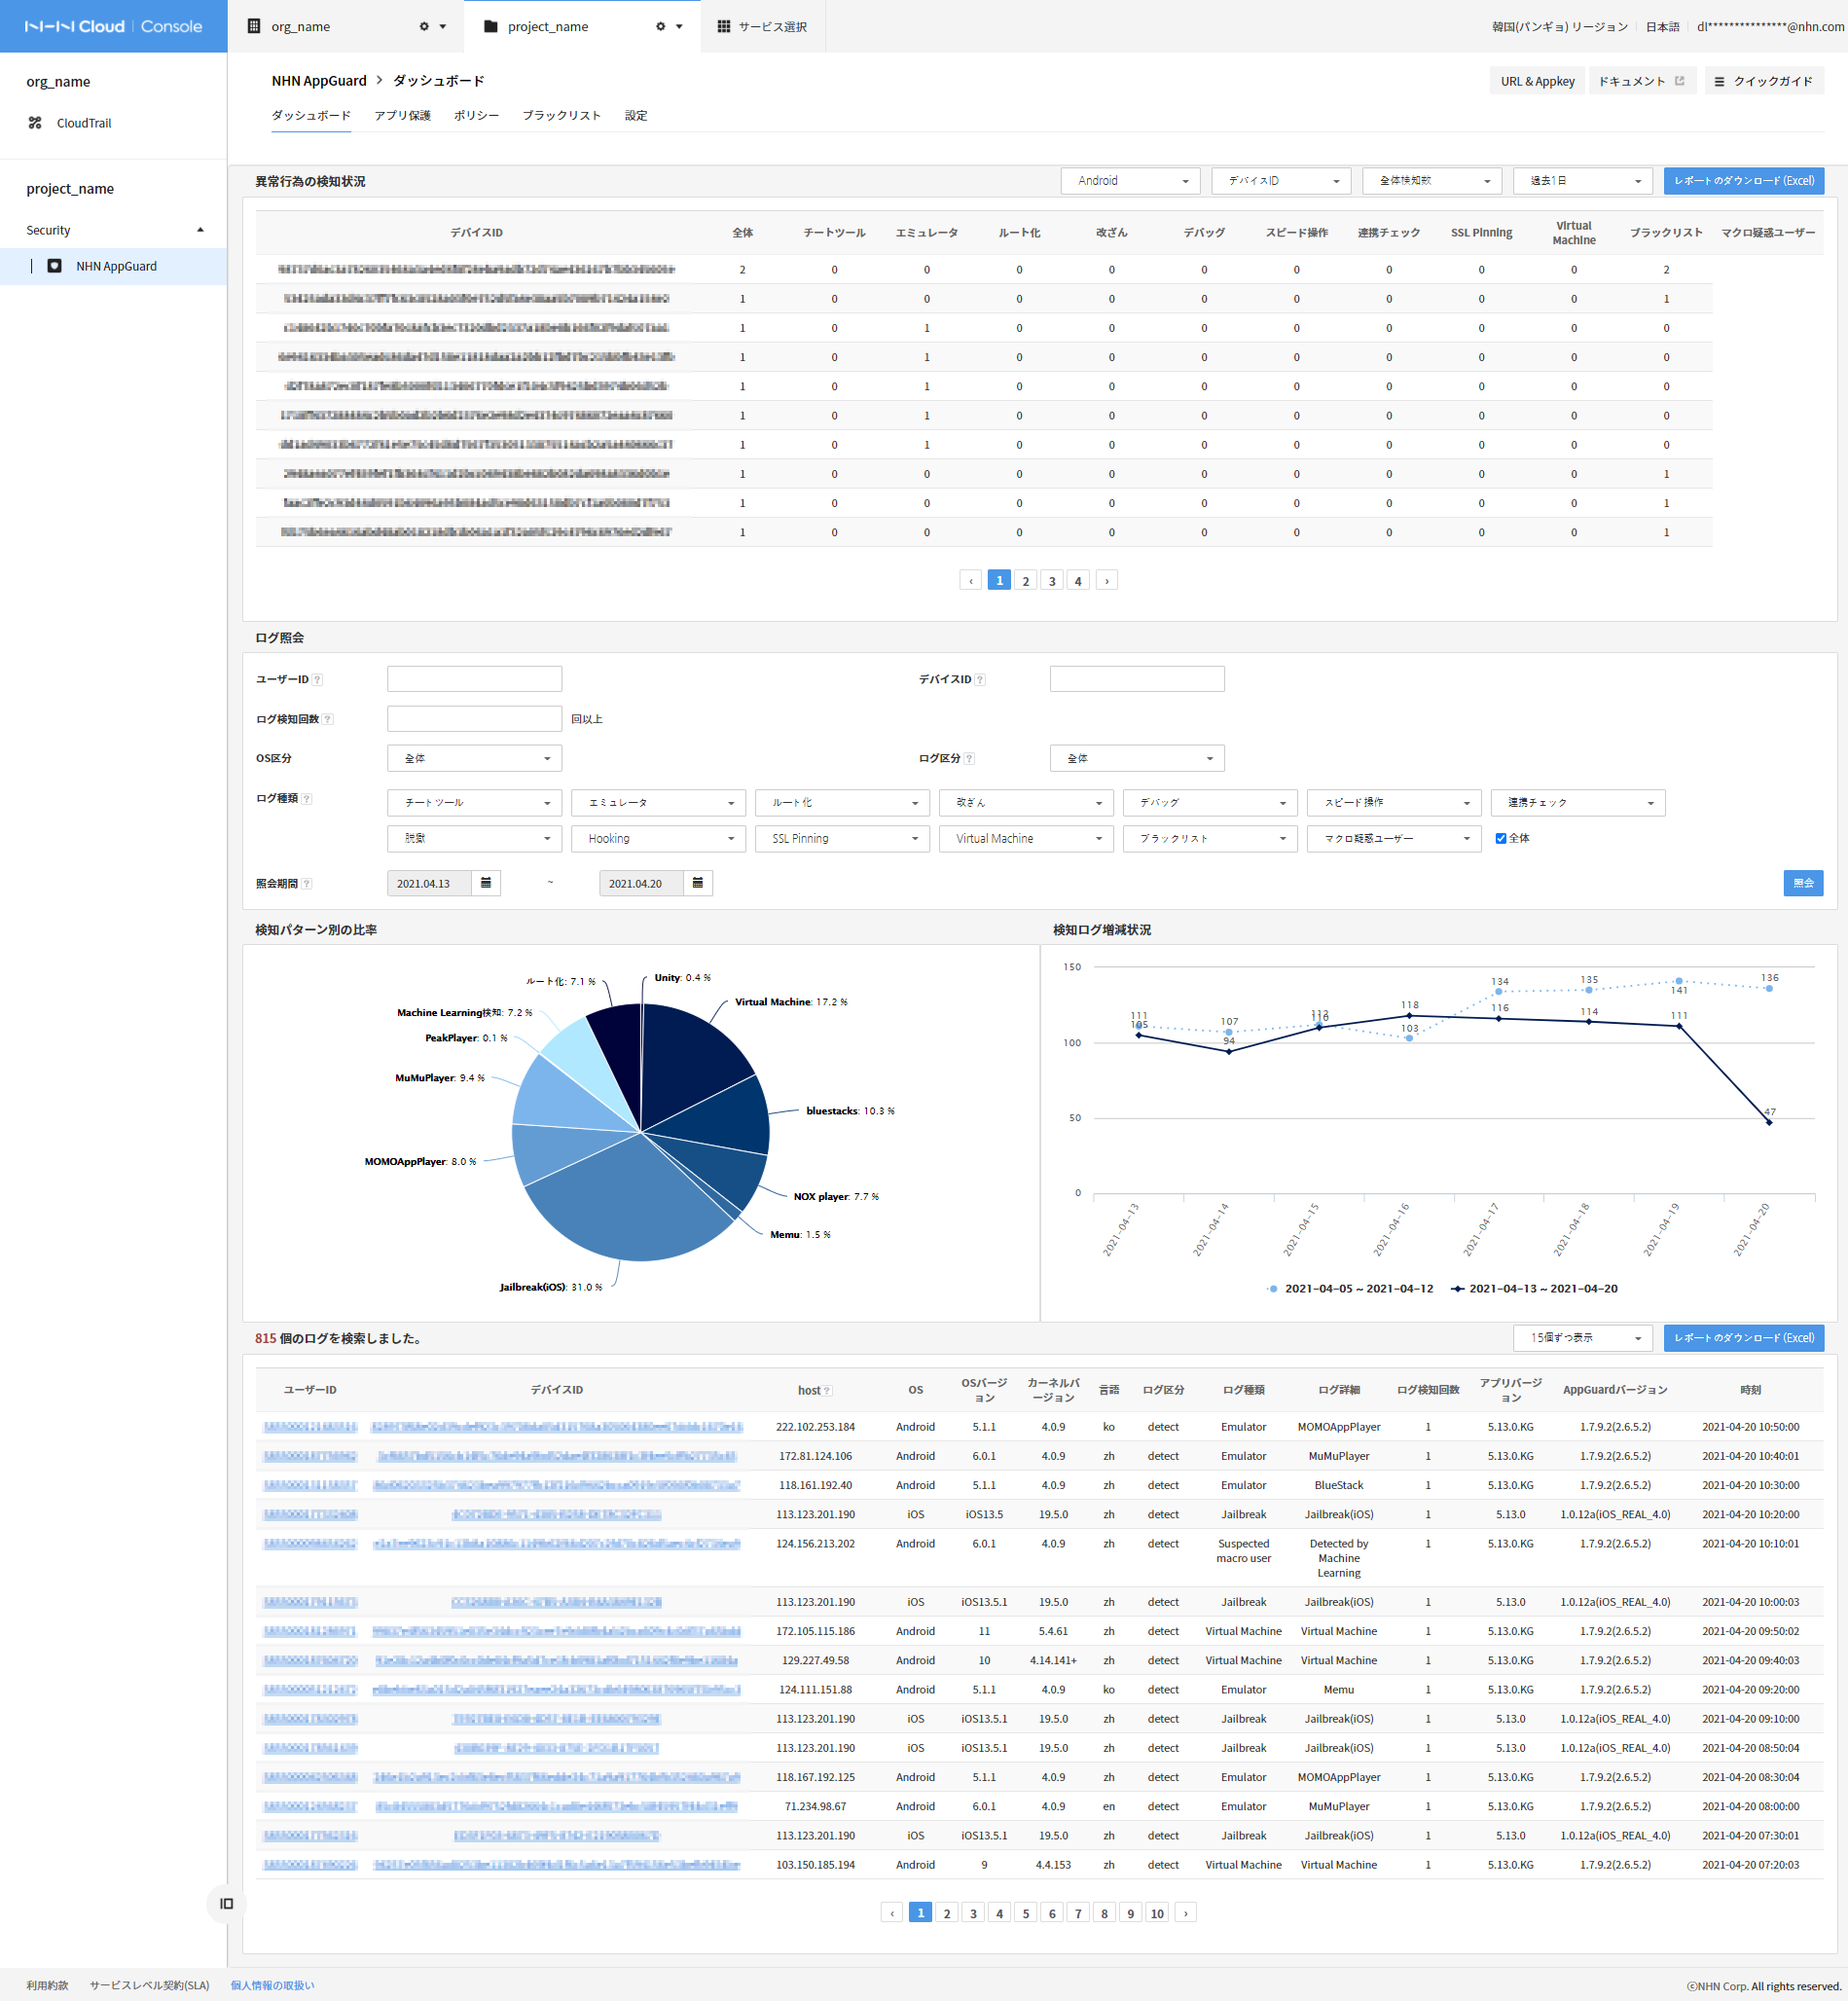Click the ログ区分 help question icon
Screen dimensions: 1848x2001
pyautogui.click(x=969, y=759)
